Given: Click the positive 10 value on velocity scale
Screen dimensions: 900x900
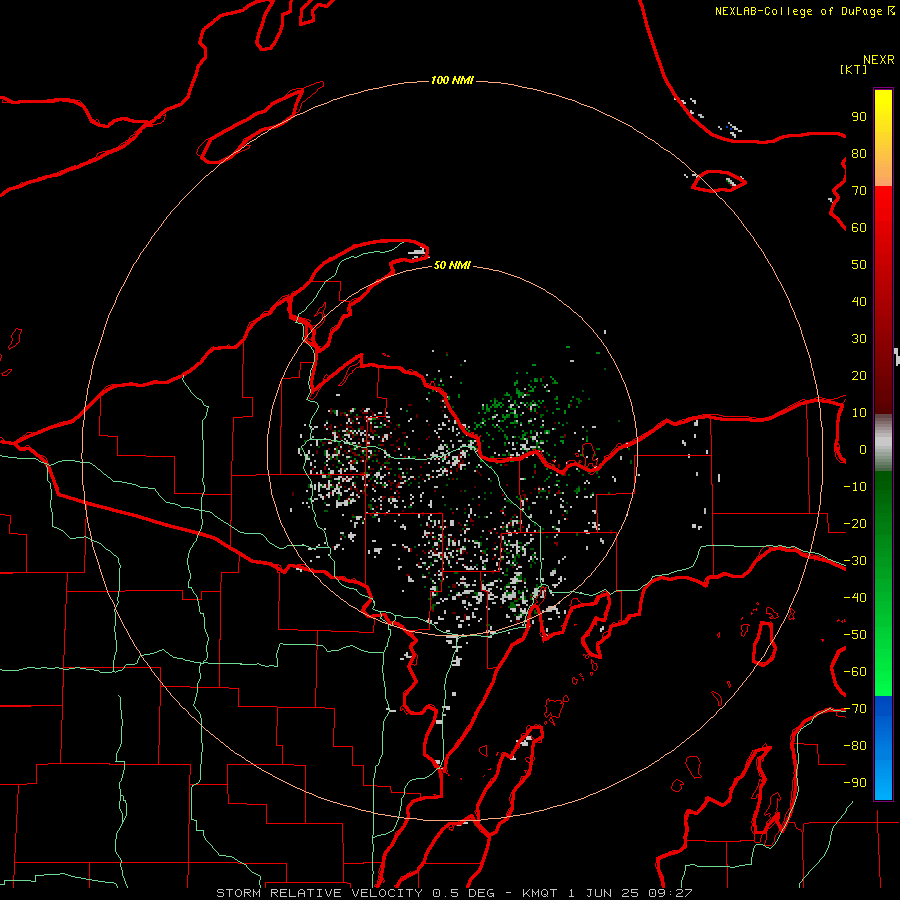Looking at the screenshot, I should 859,413.
